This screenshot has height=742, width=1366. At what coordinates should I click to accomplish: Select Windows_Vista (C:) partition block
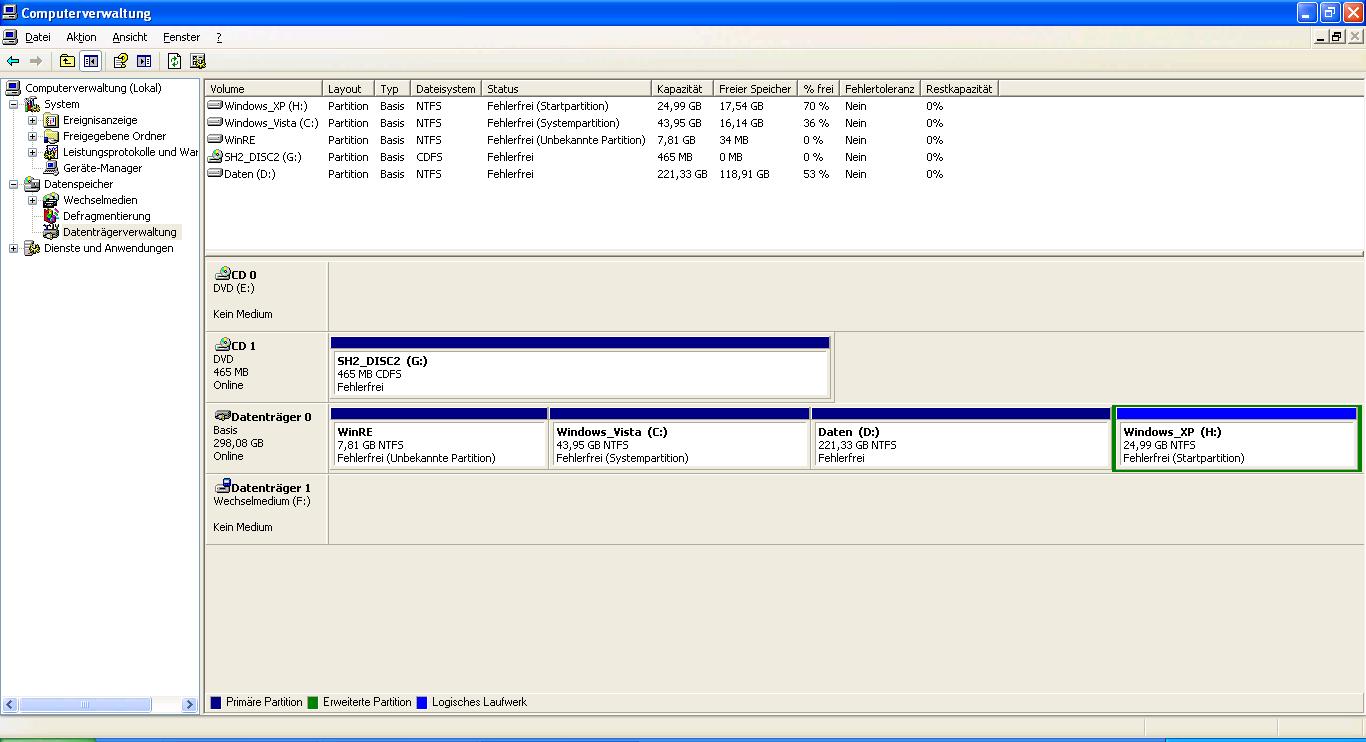(679, 438)
